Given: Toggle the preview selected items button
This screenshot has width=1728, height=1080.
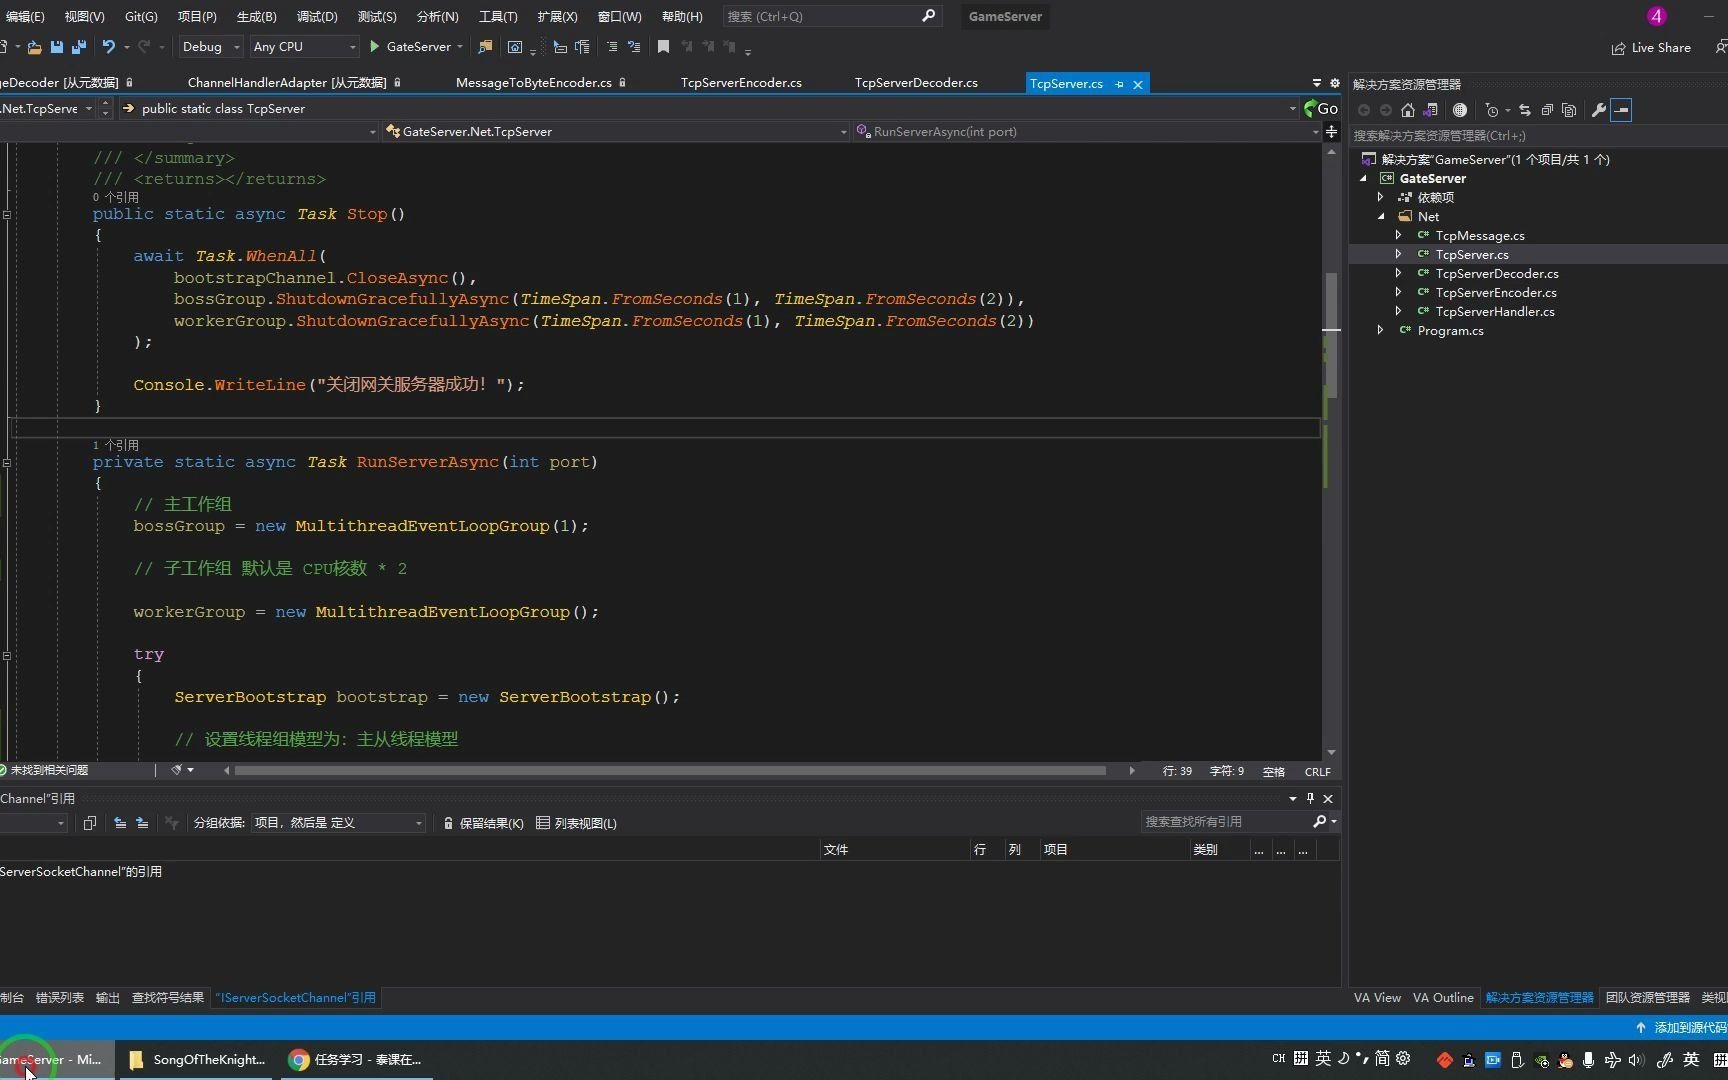Looking at the screenshot, I should (x=1621, y=110).
